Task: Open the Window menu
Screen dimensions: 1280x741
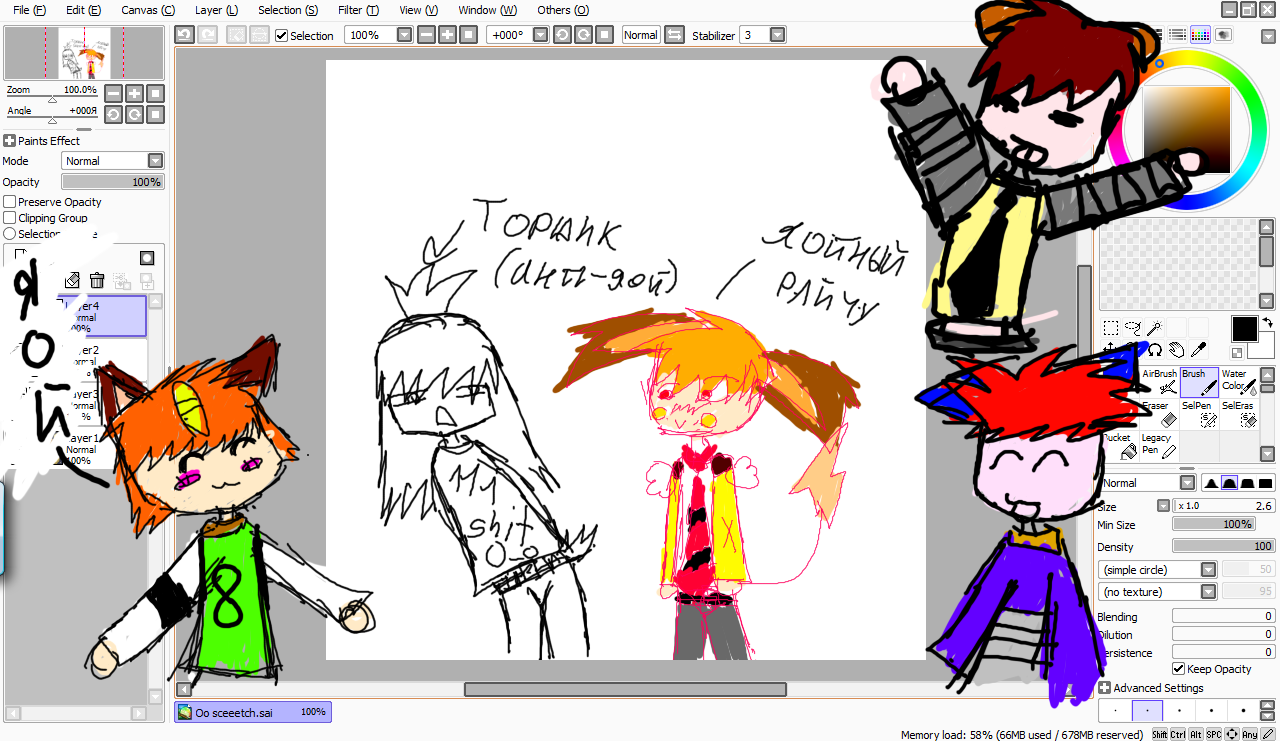Action: [487, 10]
